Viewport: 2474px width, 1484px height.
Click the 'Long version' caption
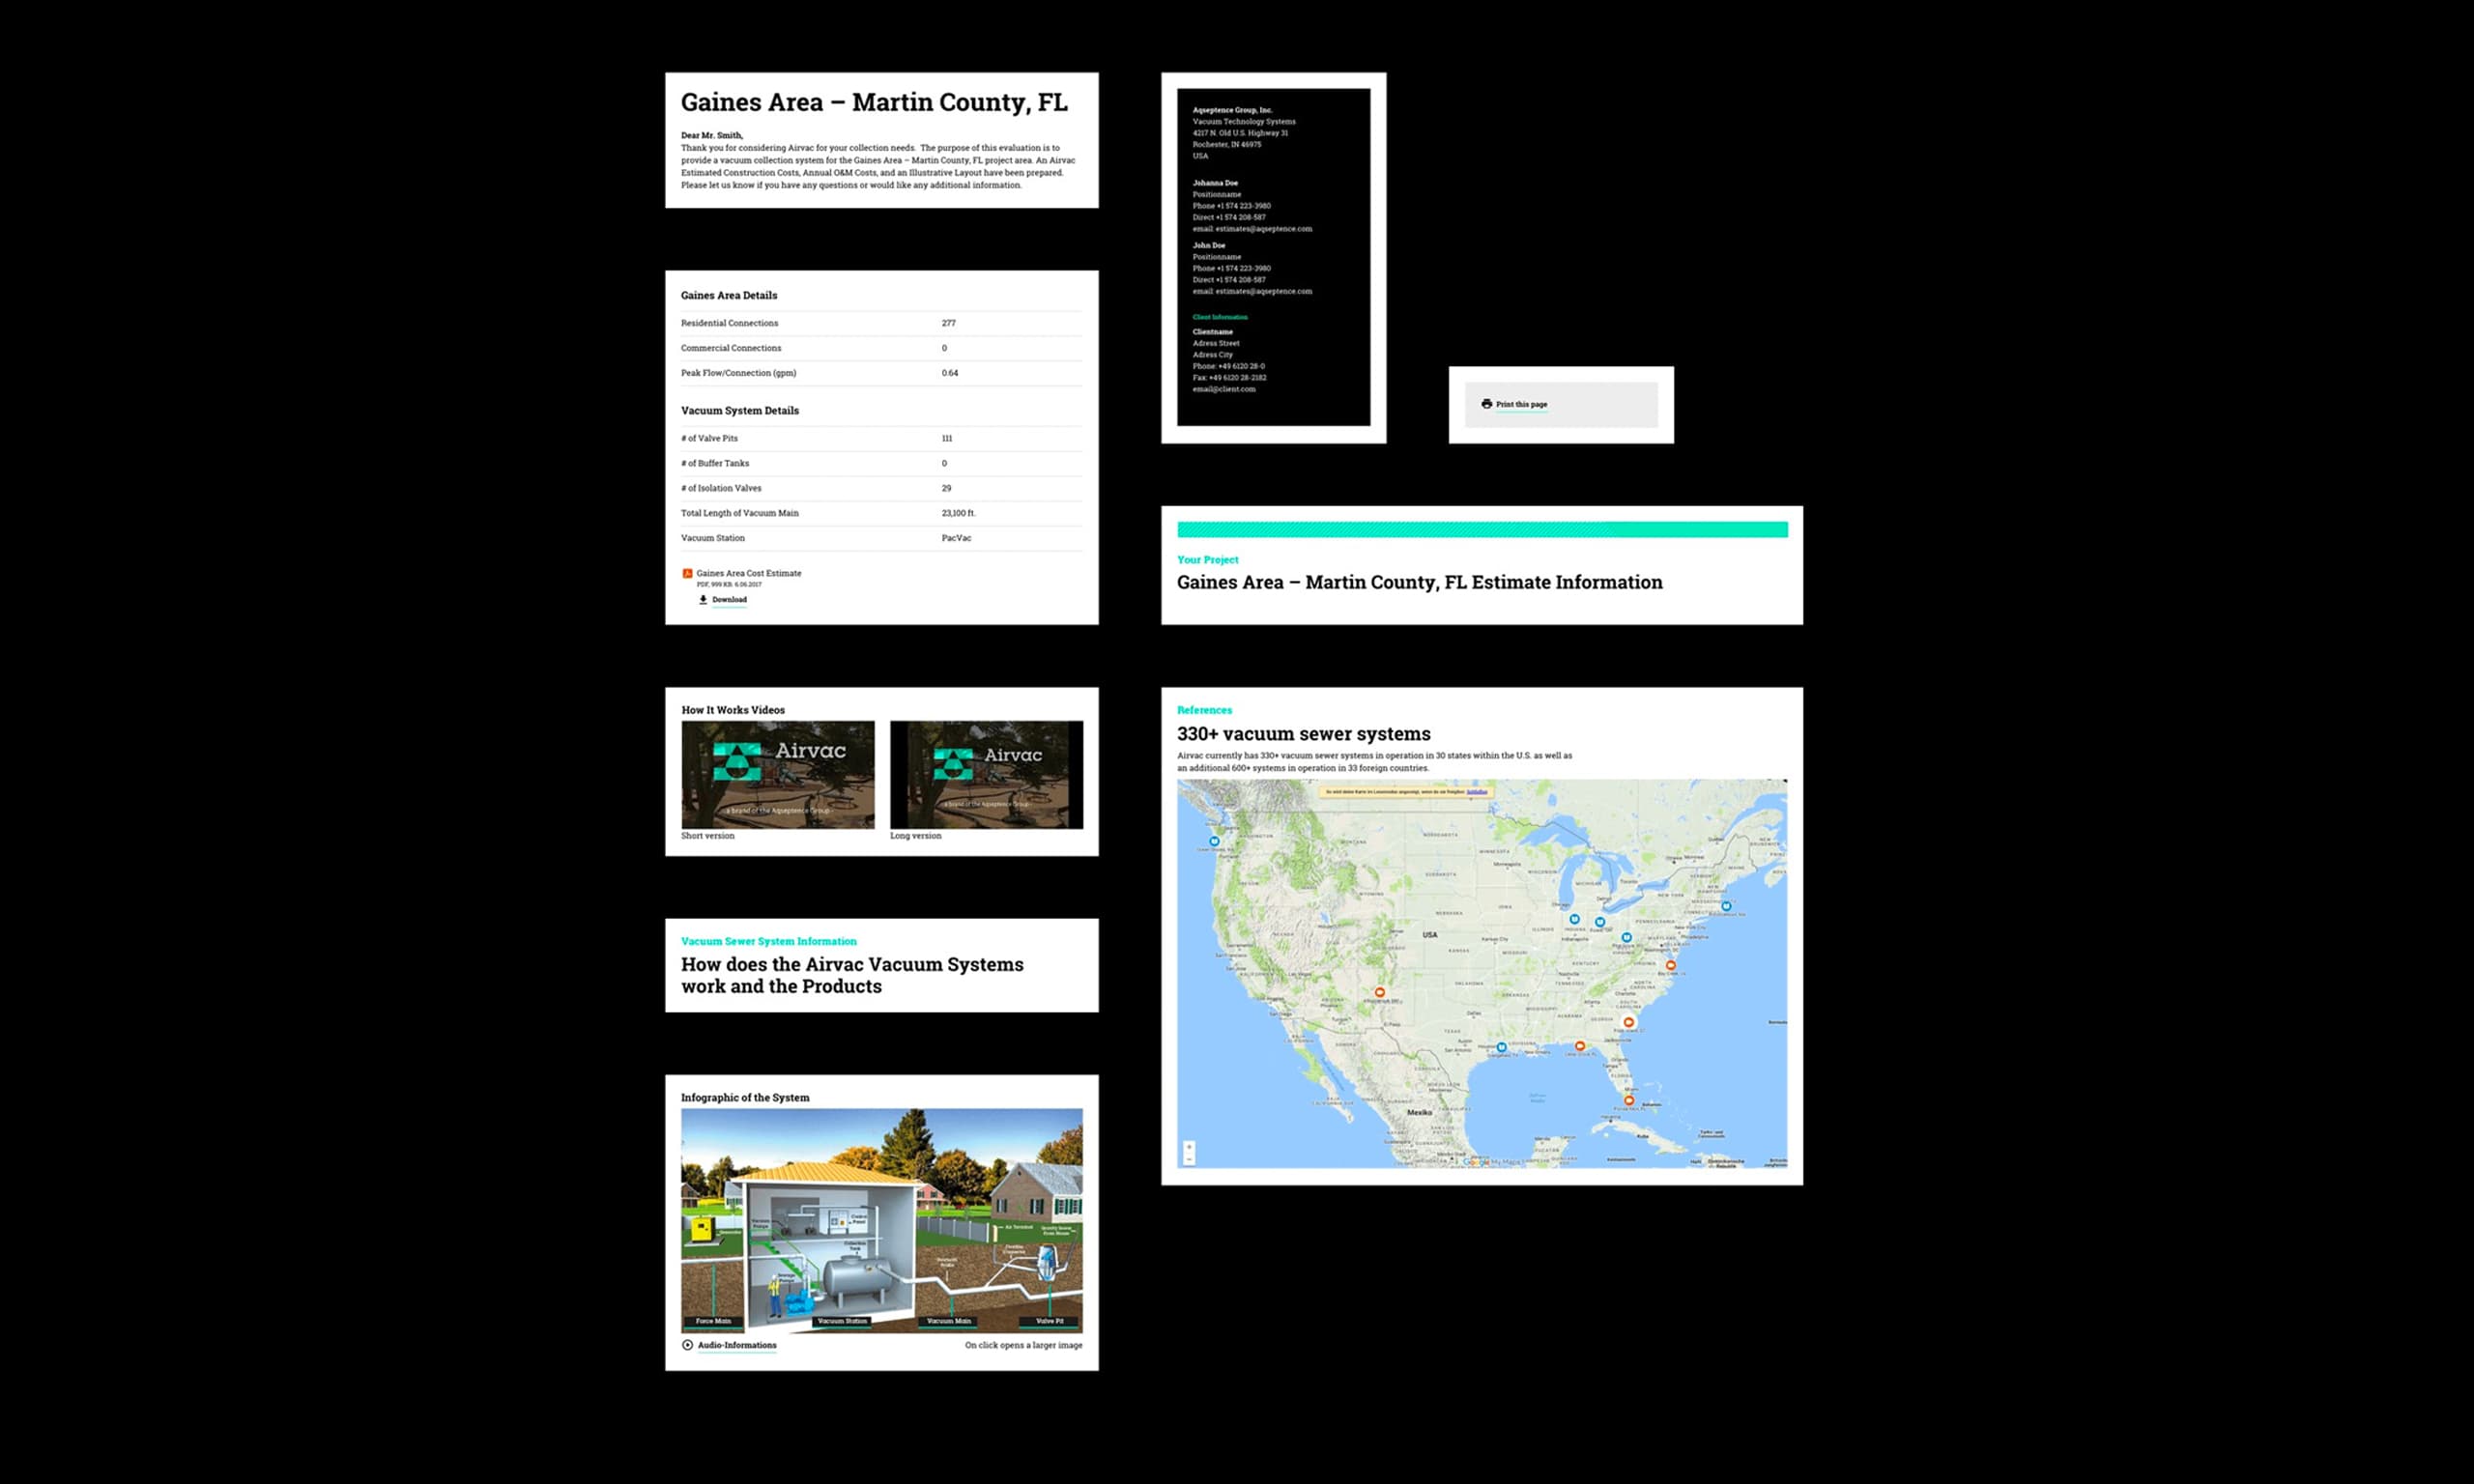coord(916,836)
